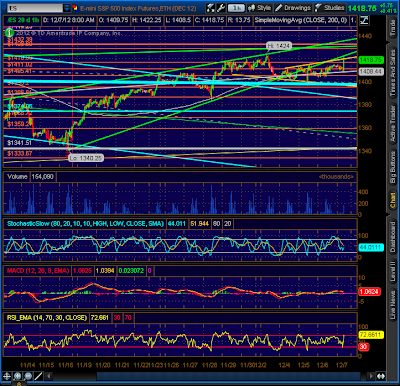The image size is (400, 386).
Task: Click the expand-width arrows icon beside scrollbar
Action: [x=381, y=376]
